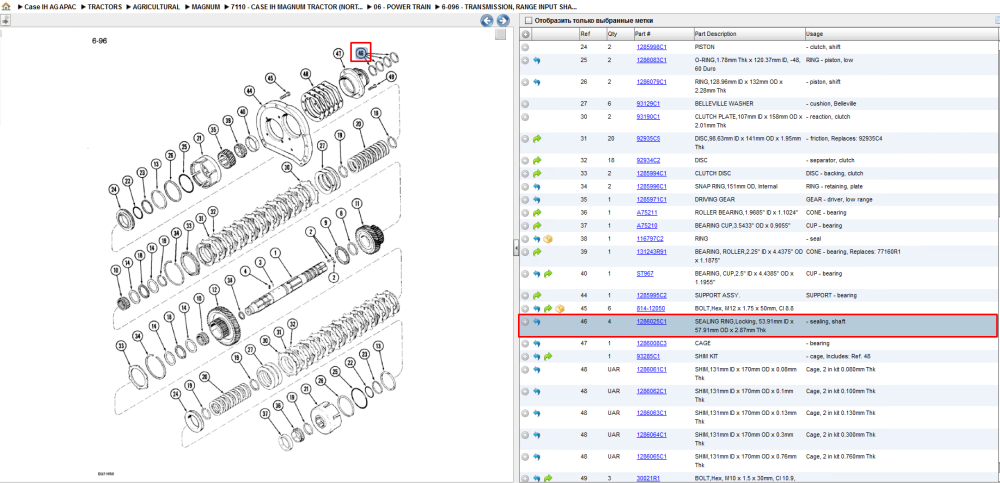Click green arrow icon for SUPPORT ASSY row
Viewport: 1000px width, 483px height.
536,296
